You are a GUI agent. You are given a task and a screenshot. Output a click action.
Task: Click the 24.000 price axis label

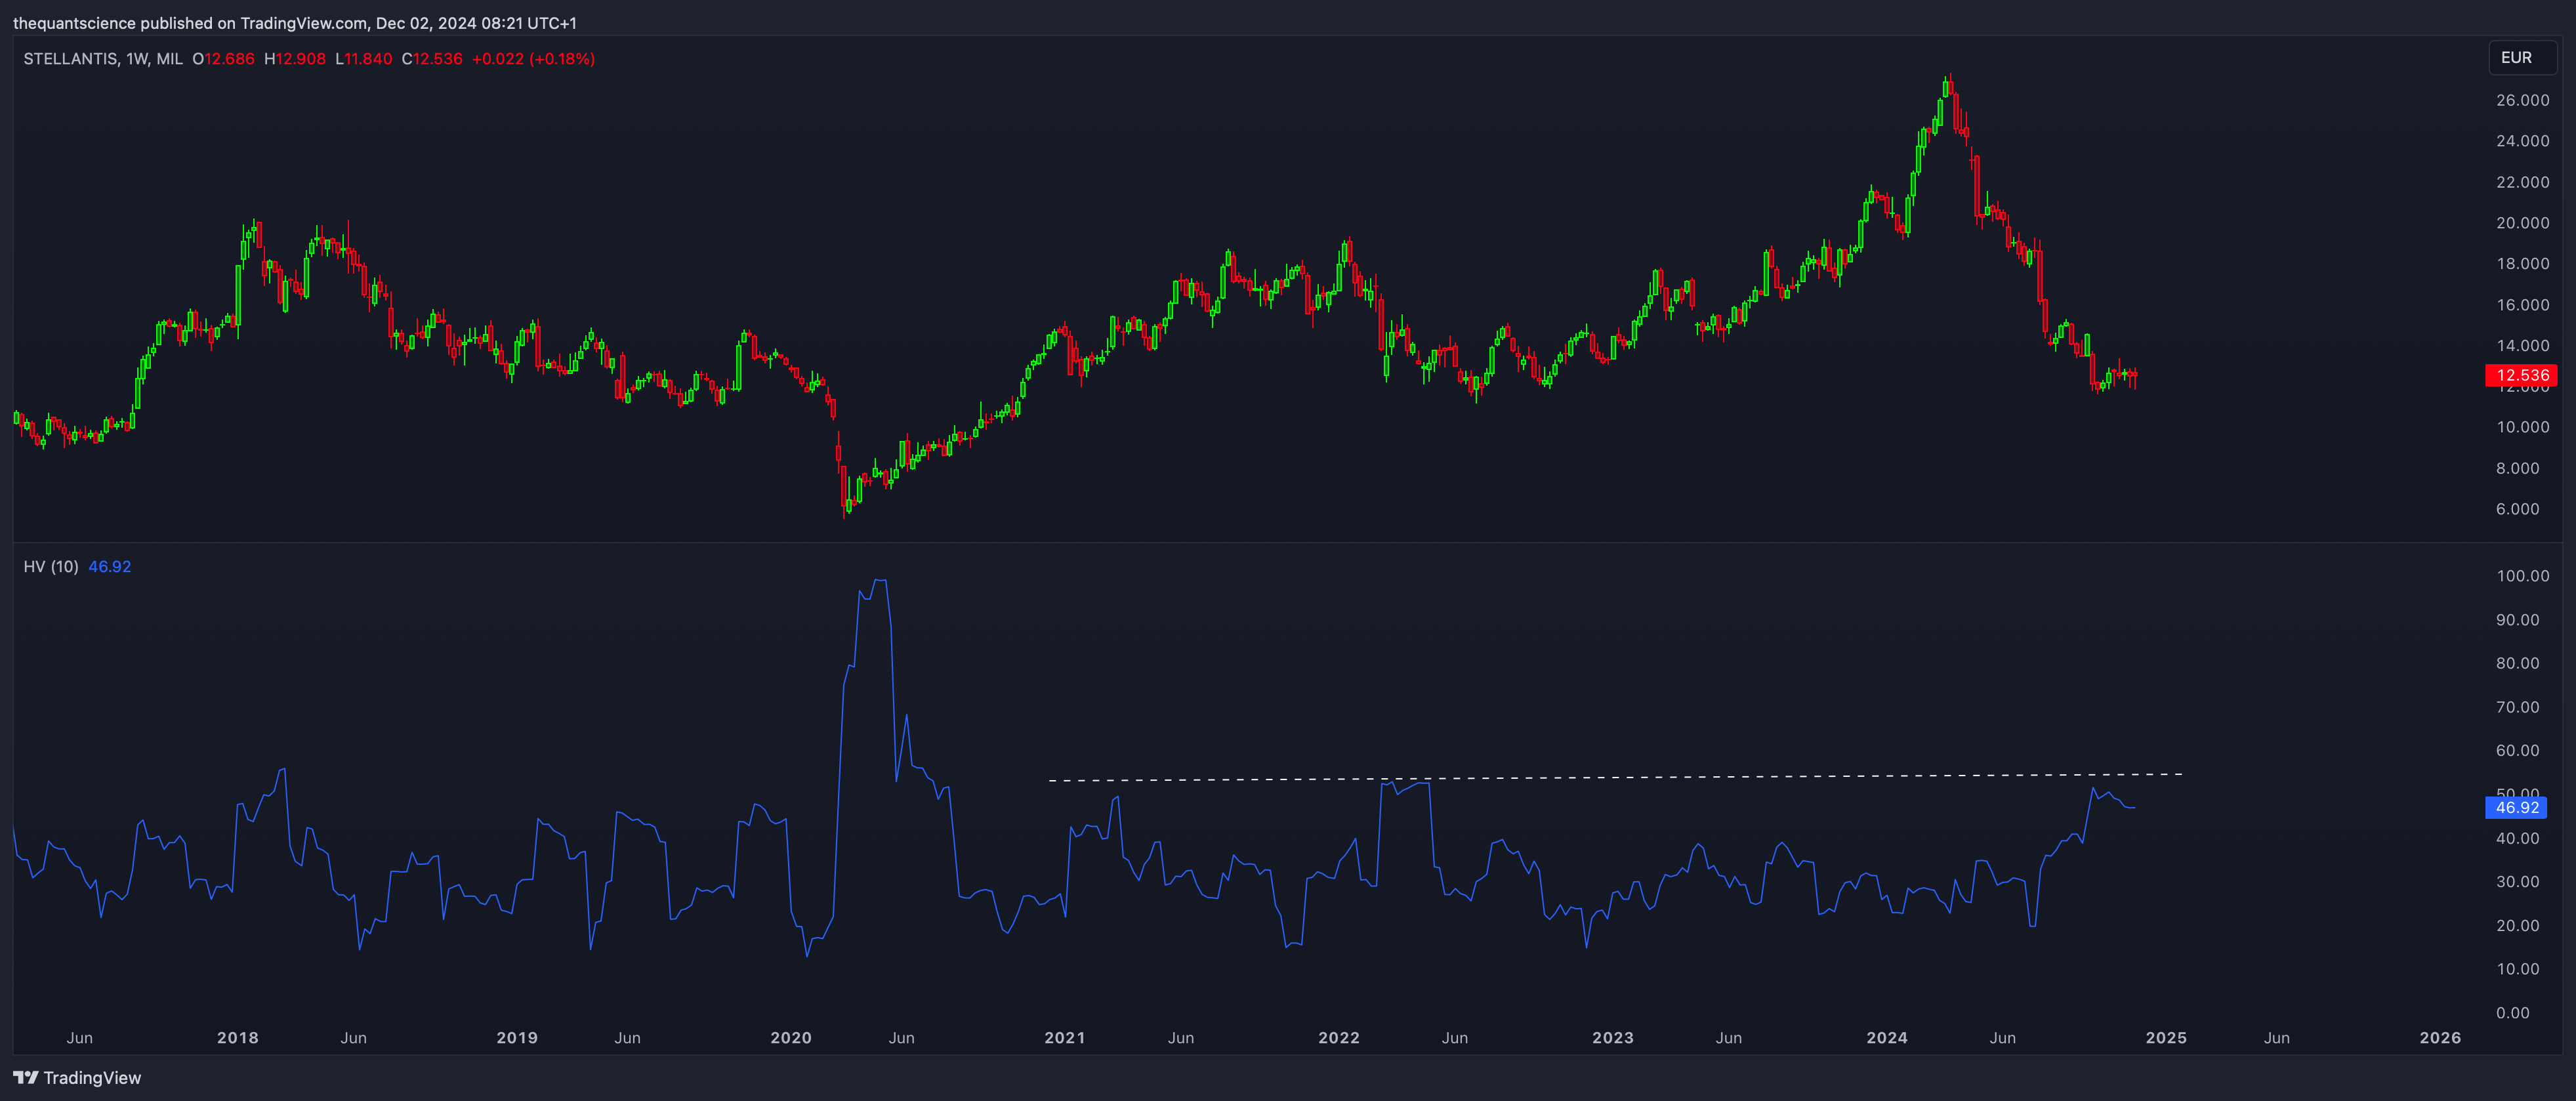coord(2522,141)
